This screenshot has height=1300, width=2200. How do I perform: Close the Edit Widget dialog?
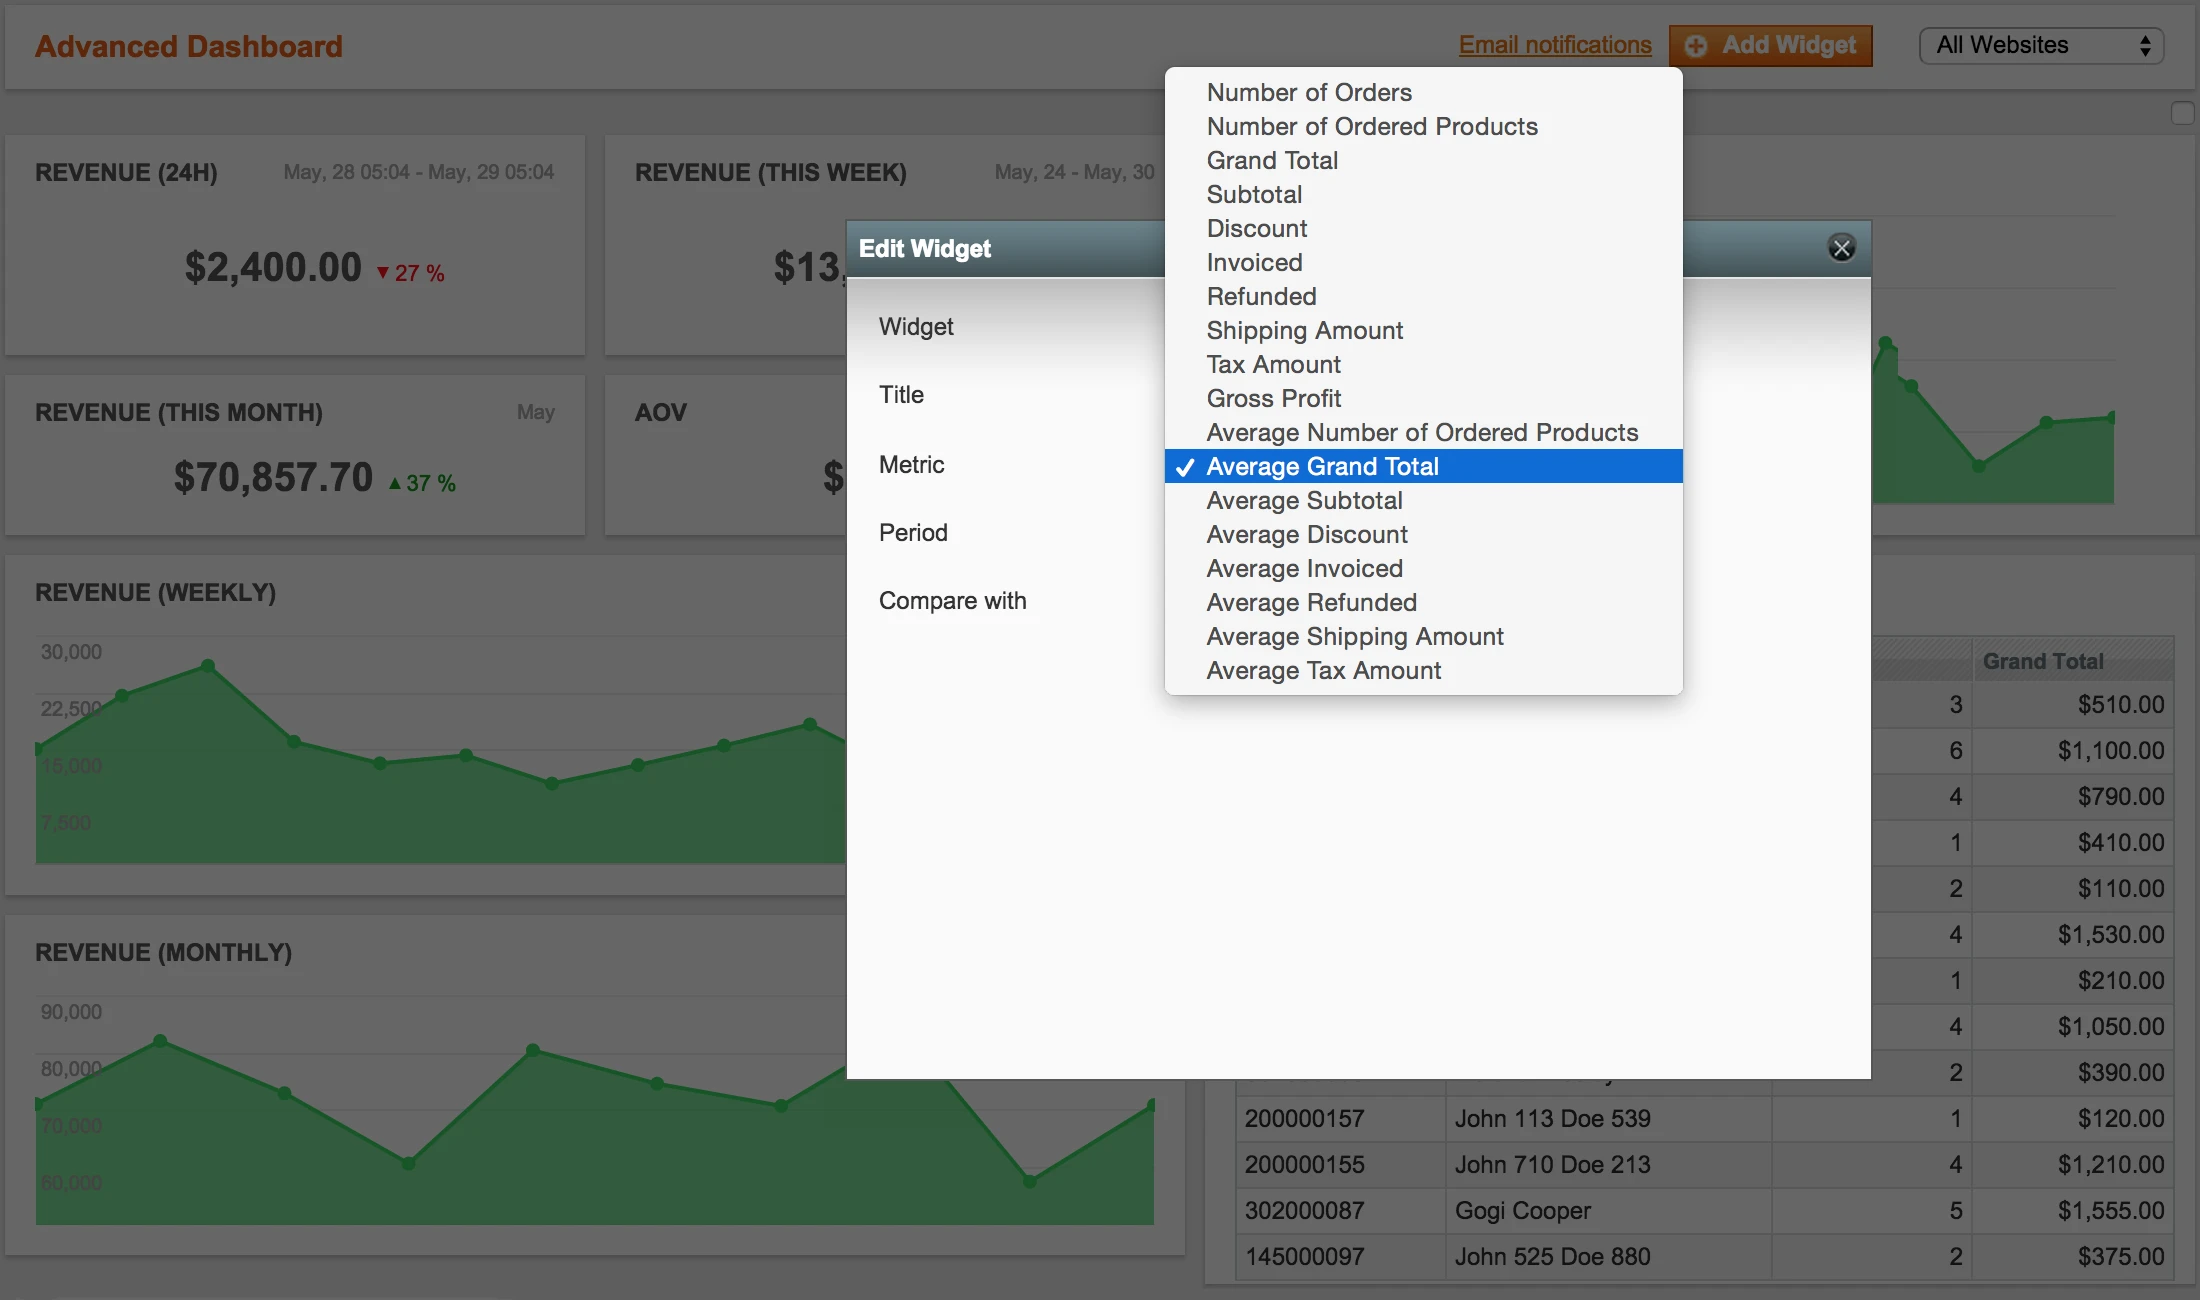(x=1841, y=248)
